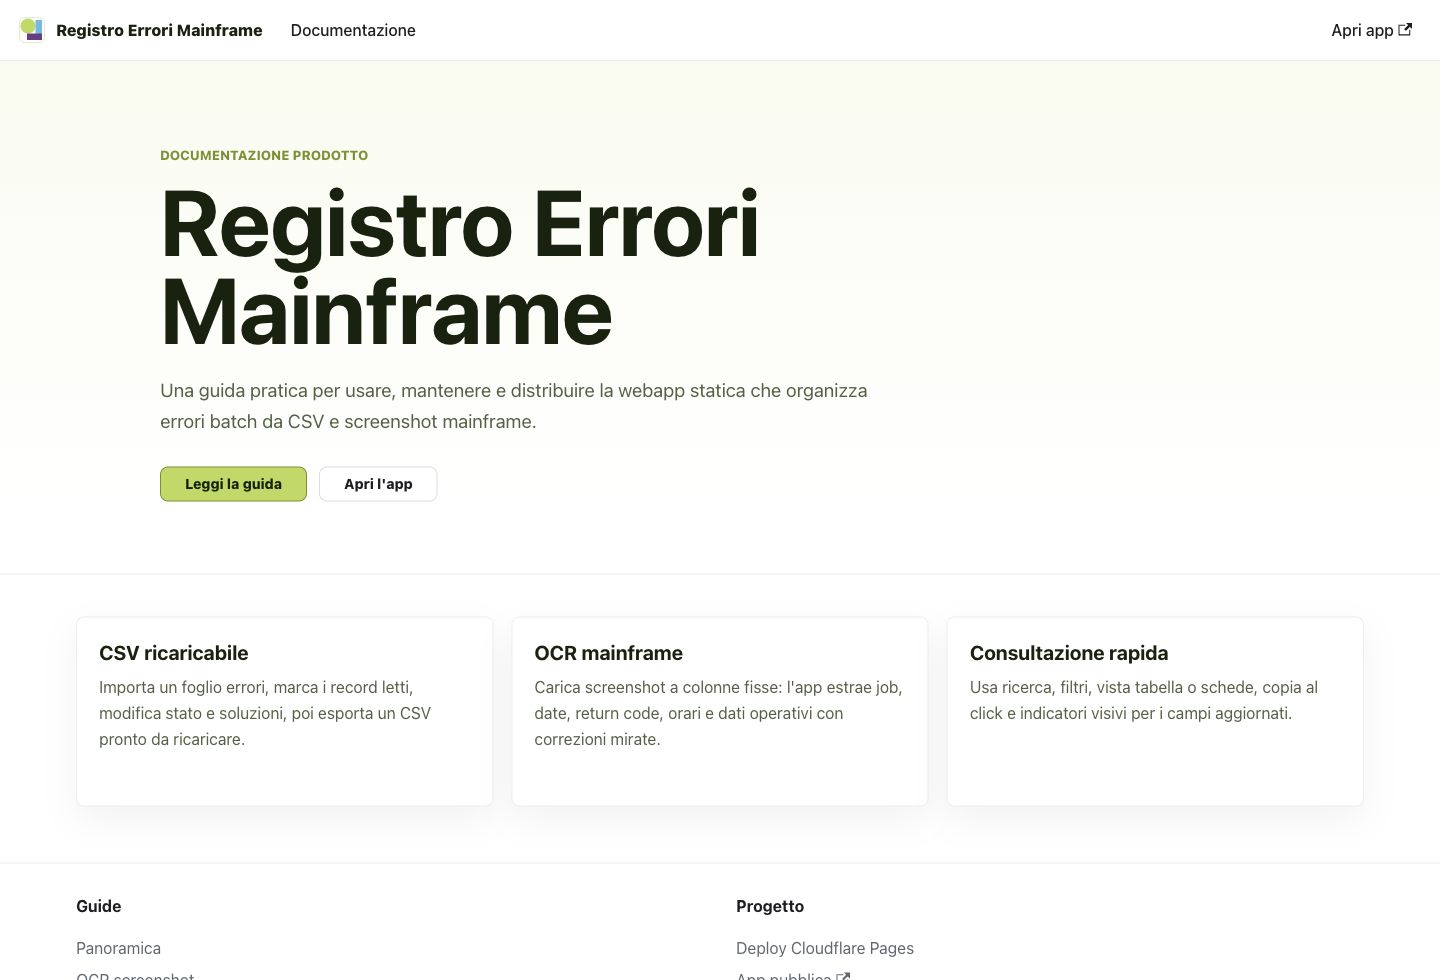The image size is (1440, 980).
Task: Click description text 'Carica screenshot a colonne fisse'
Action: pos(718,713)
